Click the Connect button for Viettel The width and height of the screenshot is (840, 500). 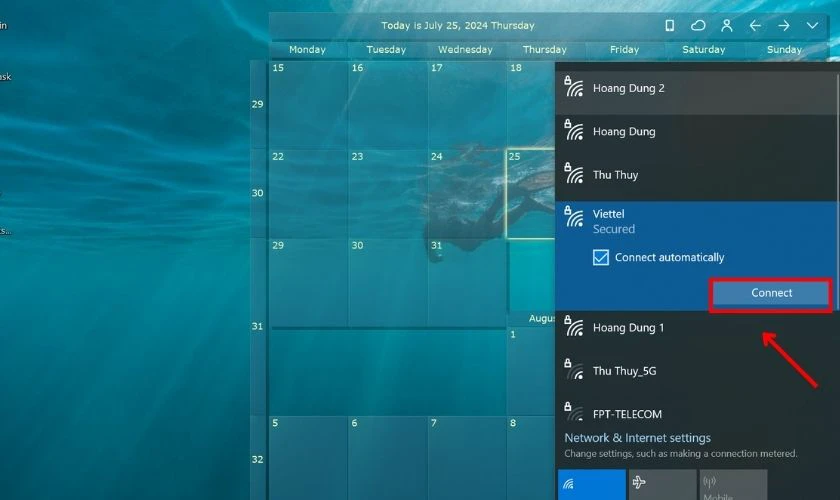point(771,293)
